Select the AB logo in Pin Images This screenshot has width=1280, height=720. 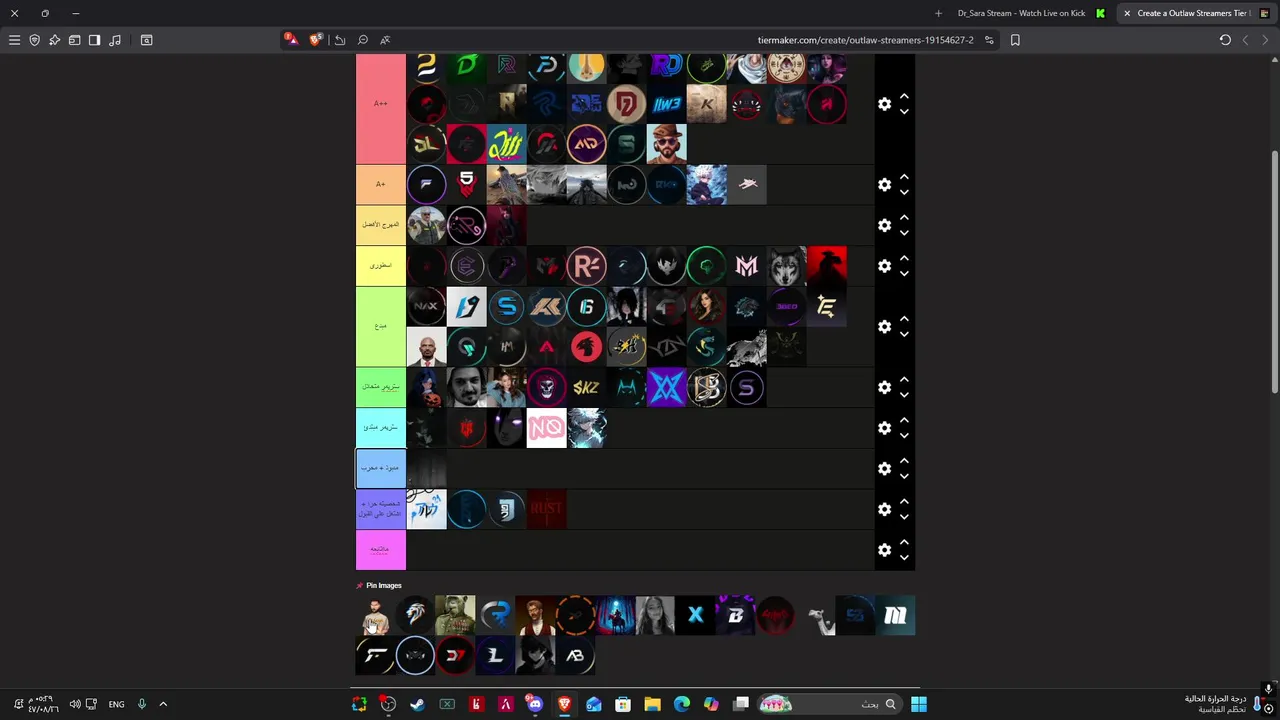tap(575, 656)
